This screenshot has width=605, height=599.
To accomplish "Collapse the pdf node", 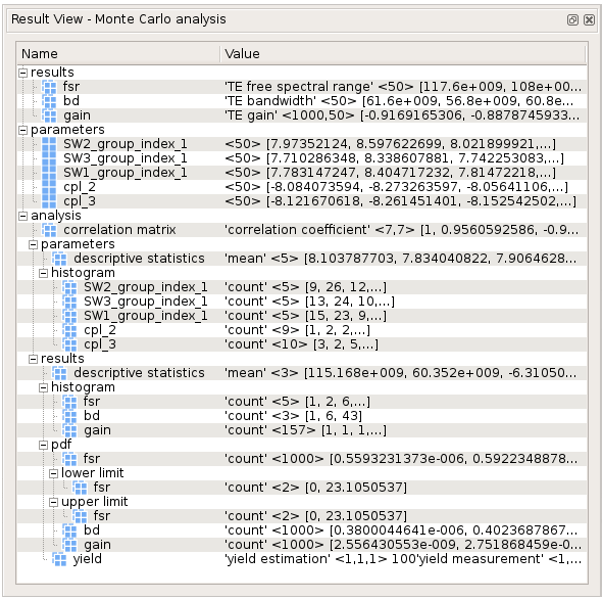I will tap(44, 445).
